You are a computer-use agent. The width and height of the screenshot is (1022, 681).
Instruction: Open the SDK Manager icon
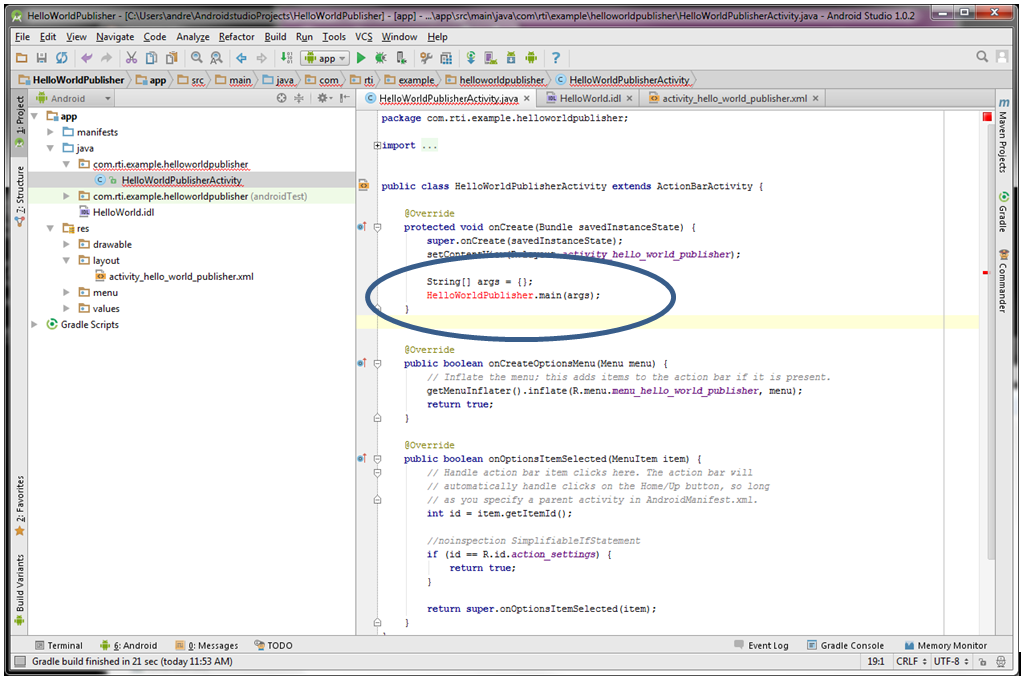511,58
